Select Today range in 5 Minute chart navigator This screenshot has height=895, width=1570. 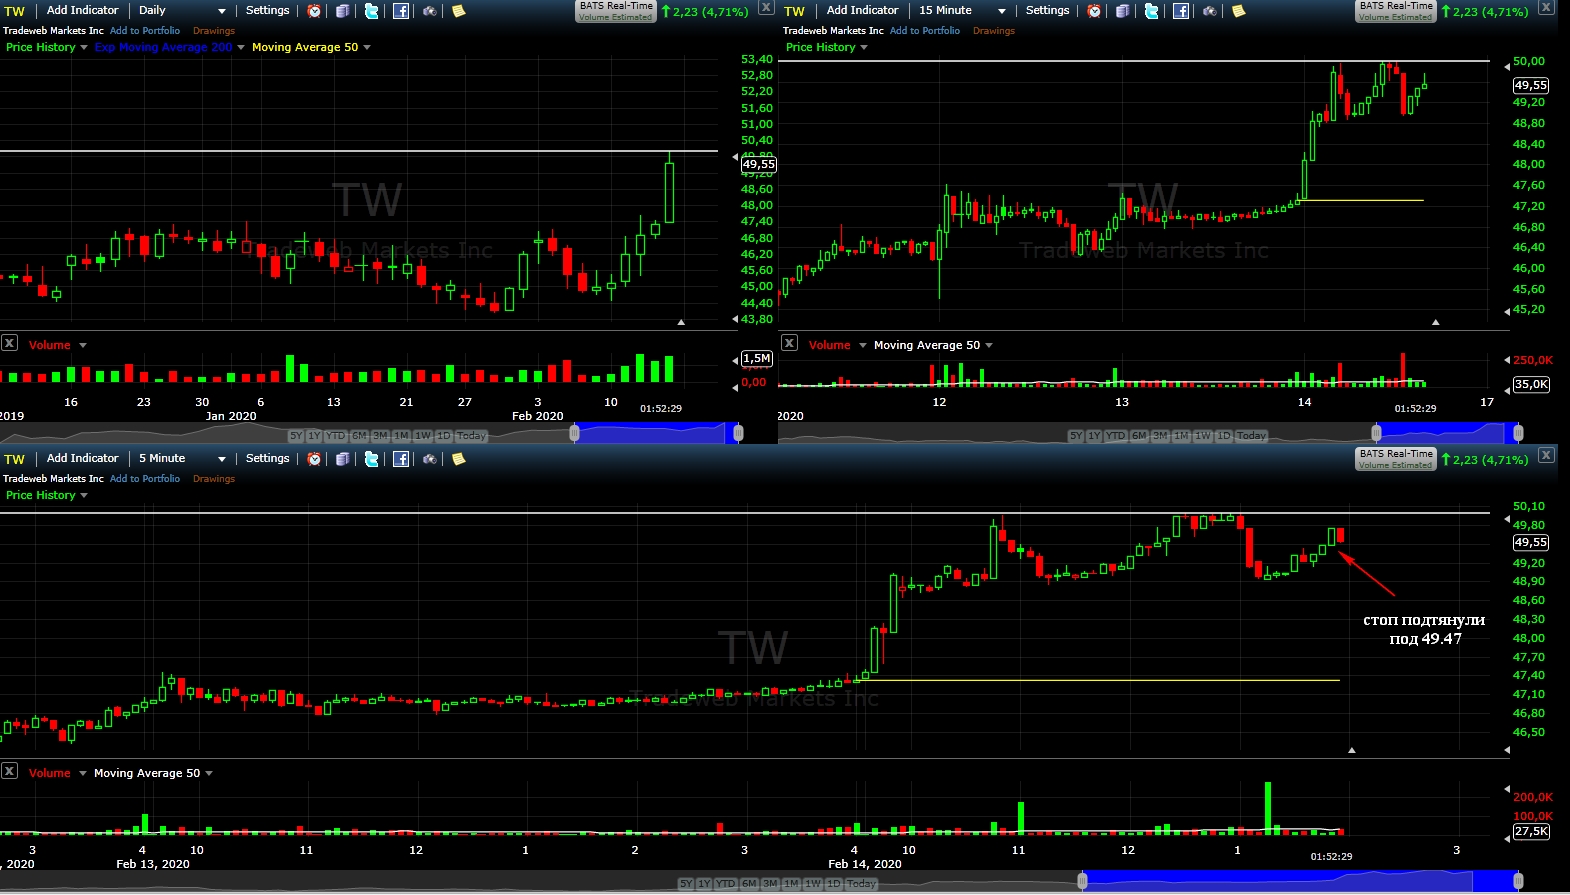(x=862, y=884)
